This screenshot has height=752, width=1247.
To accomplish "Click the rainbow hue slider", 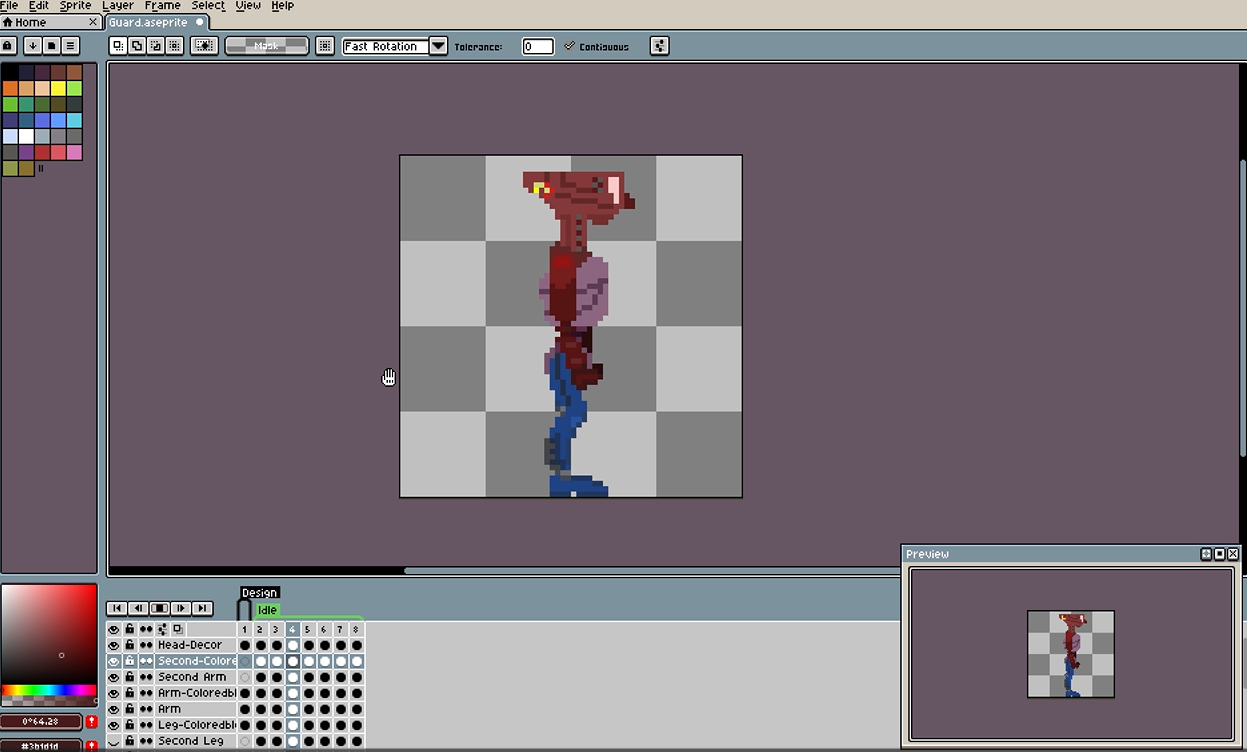I will coord(49,690).
